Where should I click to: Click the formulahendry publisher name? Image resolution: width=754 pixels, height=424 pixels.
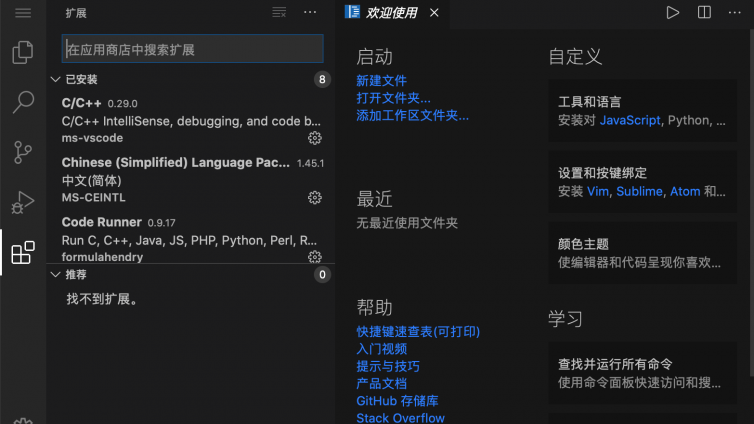coord(102,257)
